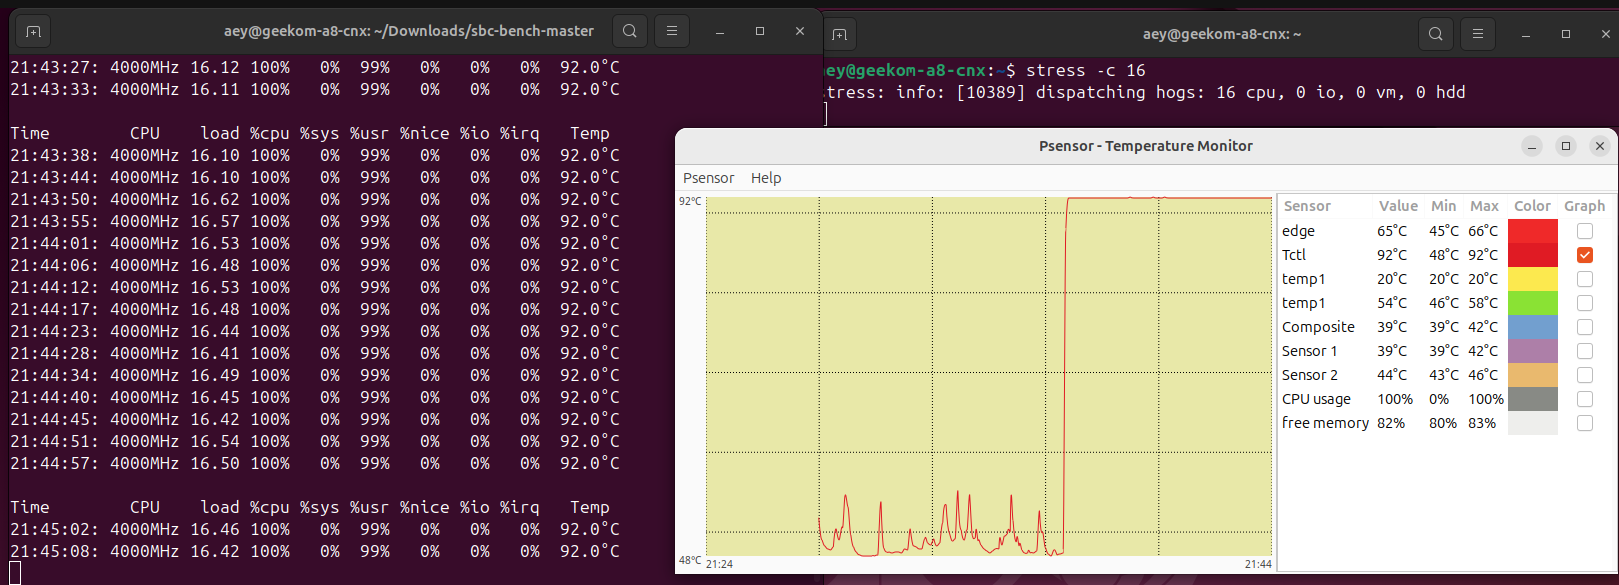Screen dimensions: 1619x585
Task: Click the free memory color swatch
Action: tap(1533, 423)
